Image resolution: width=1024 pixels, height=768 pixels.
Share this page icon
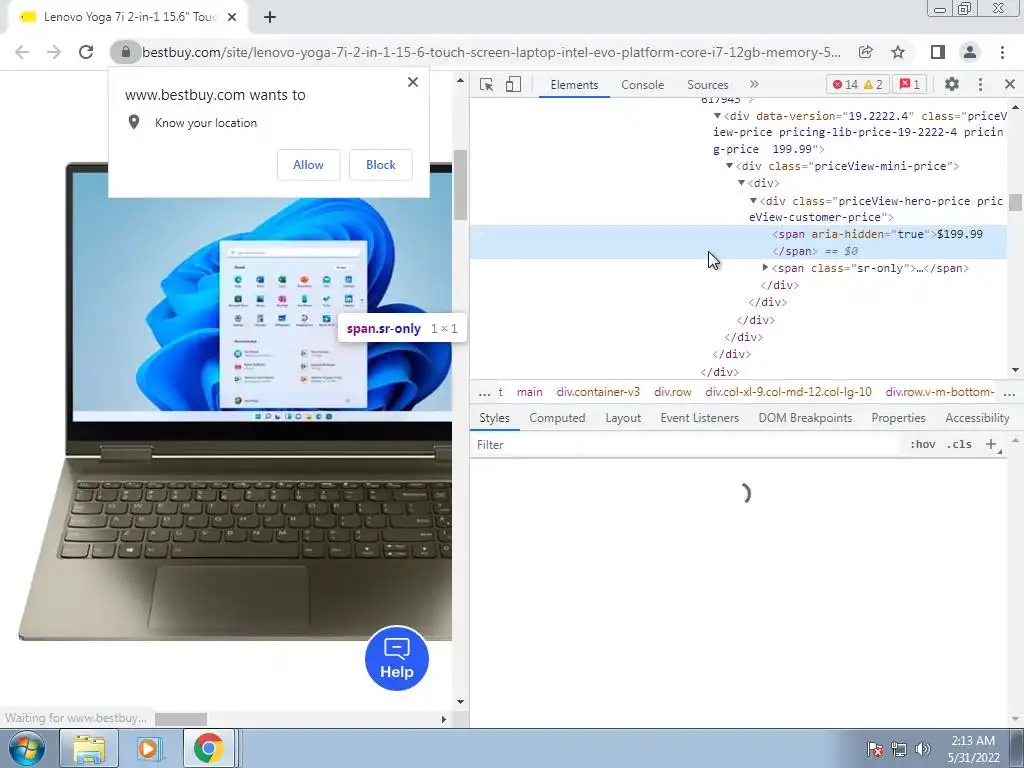pyautogui.click(x=865, y=52)
